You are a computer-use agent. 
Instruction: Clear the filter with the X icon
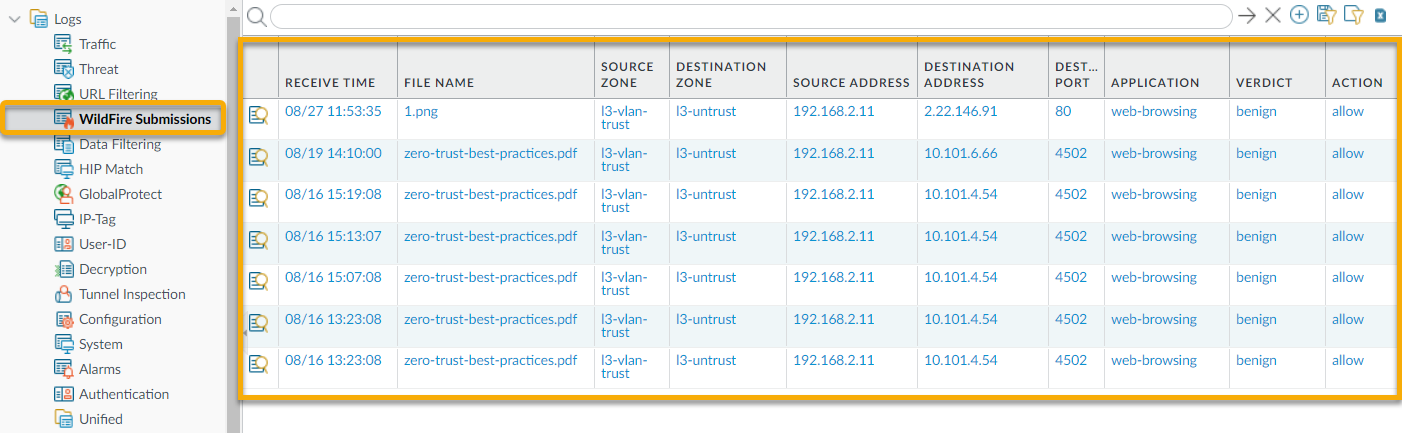(x=1272, y=15)
